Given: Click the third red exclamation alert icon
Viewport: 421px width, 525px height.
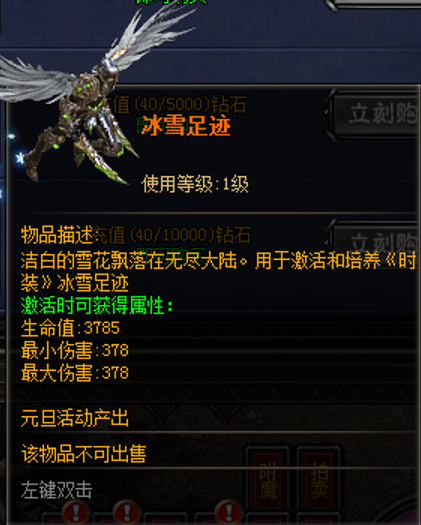Looking at the screenshot, I should click(x=229, y=512).
